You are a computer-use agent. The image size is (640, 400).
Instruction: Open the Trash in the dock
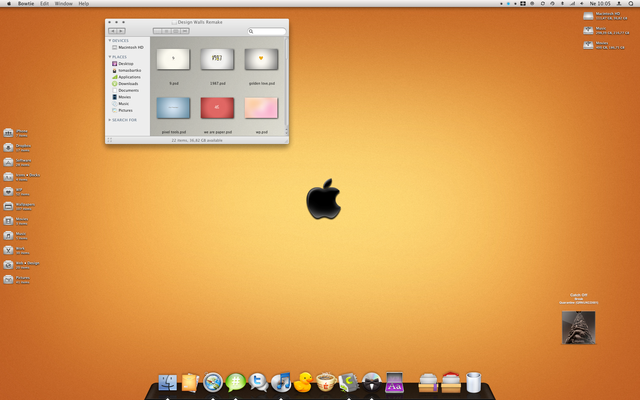click(x=474, y=382)
